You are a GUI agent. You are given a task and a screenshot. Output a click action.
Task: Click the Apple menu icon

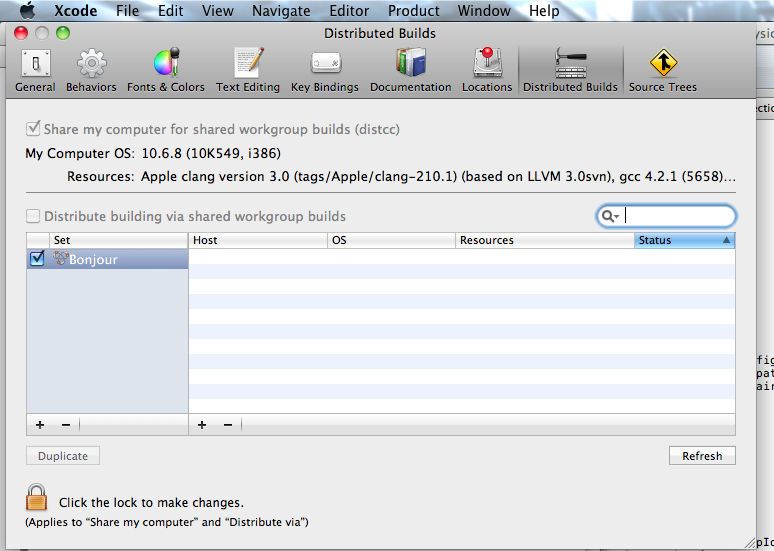[27, 10]
